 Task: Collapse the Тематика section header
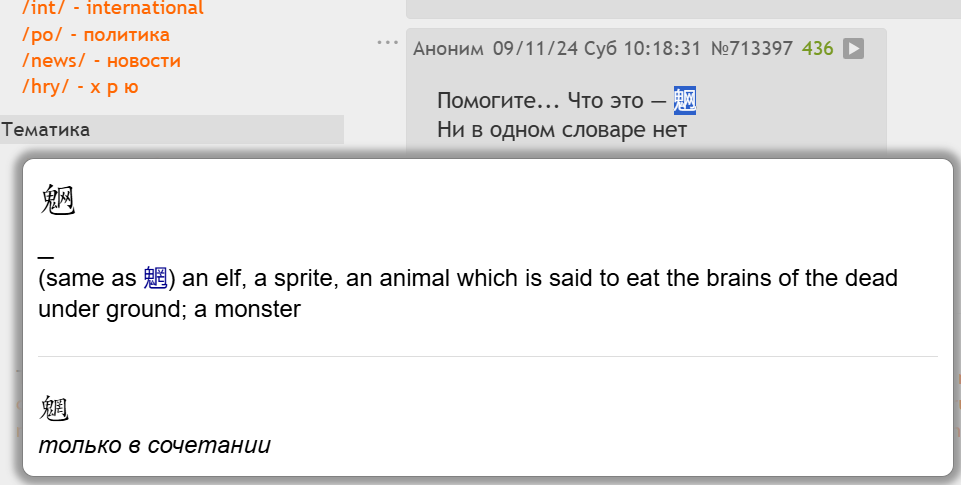(x=172, y=129)
